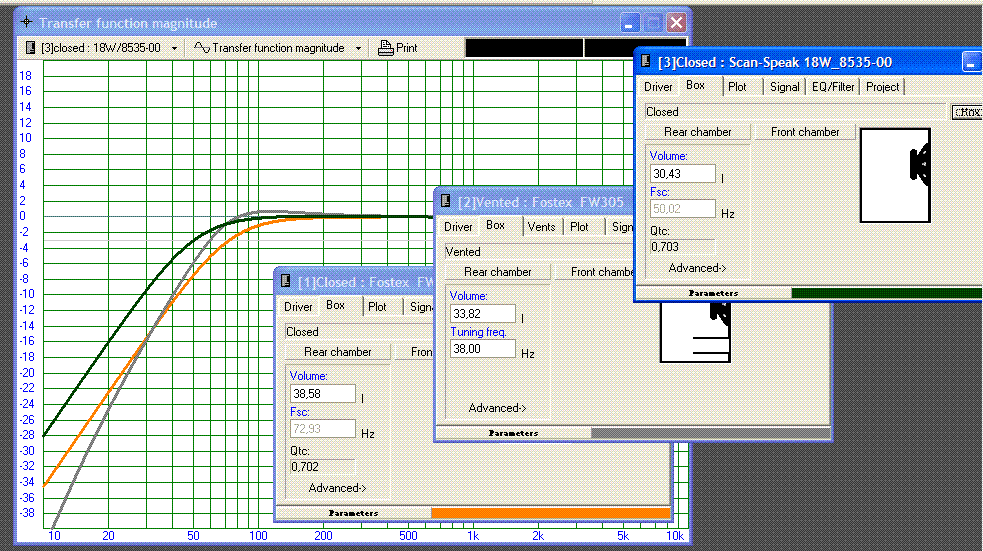Click Rear chamber button in [3]Closed Scan-Speak window
Image resolution: width=983 pixels, height=551 pixels.
[x=698, y=132]
